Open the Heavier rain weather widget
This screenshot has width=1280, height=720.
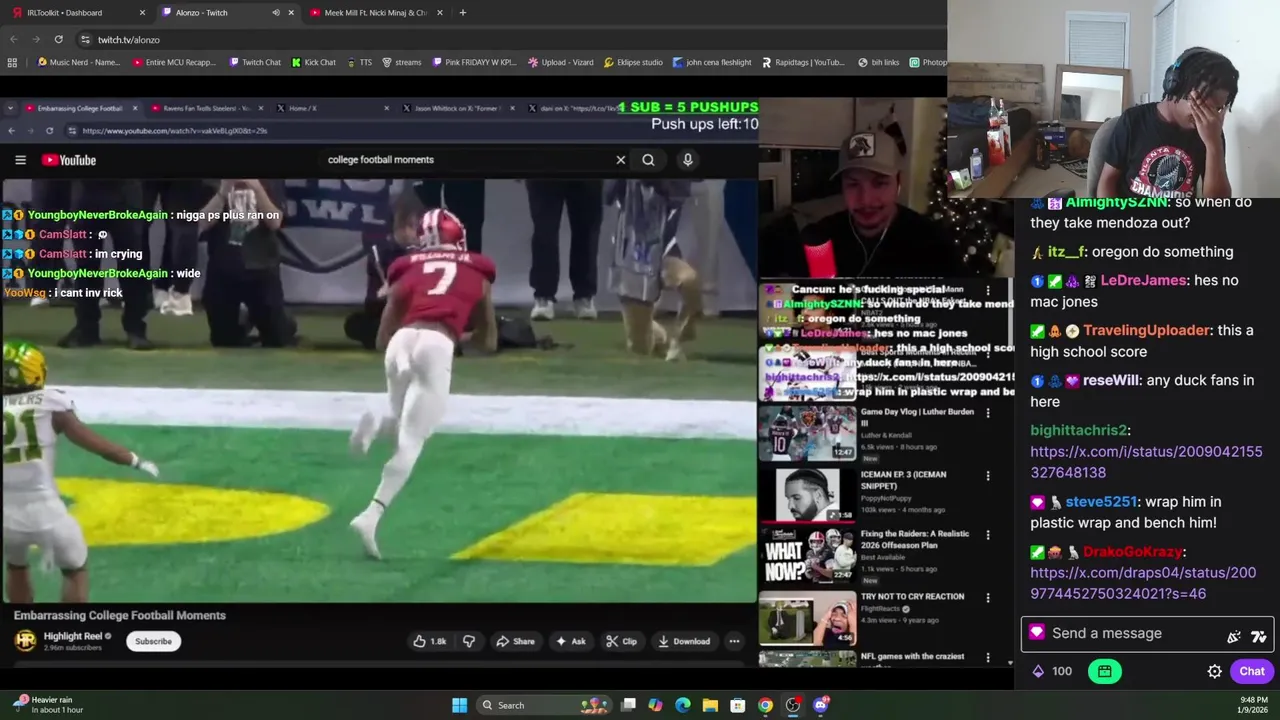(x=48, y=705)
